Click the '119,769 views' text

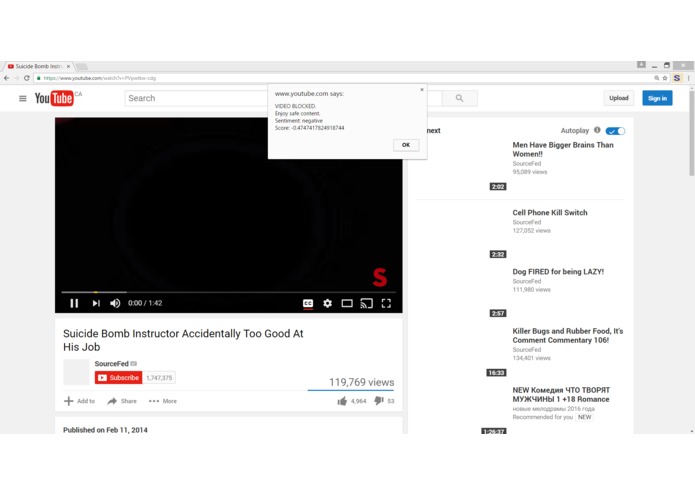[x=361, y=382]
